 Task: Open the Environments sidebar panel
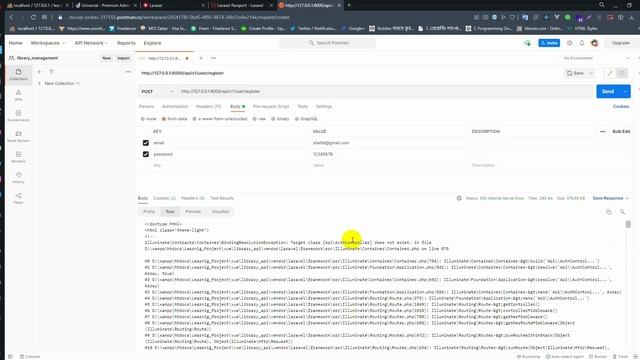[18, 116]
